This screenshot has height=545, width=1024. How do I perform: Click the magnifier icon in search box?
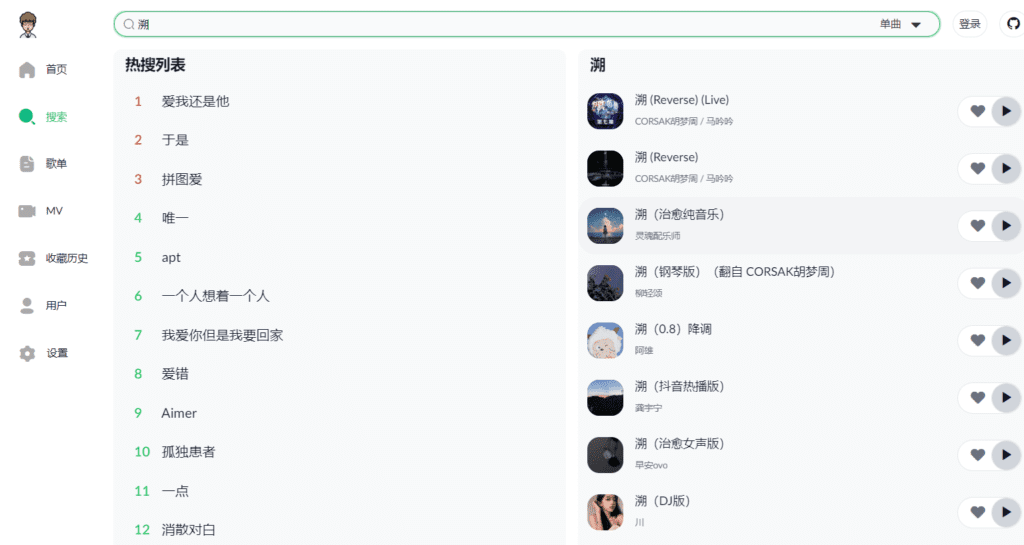129,24
